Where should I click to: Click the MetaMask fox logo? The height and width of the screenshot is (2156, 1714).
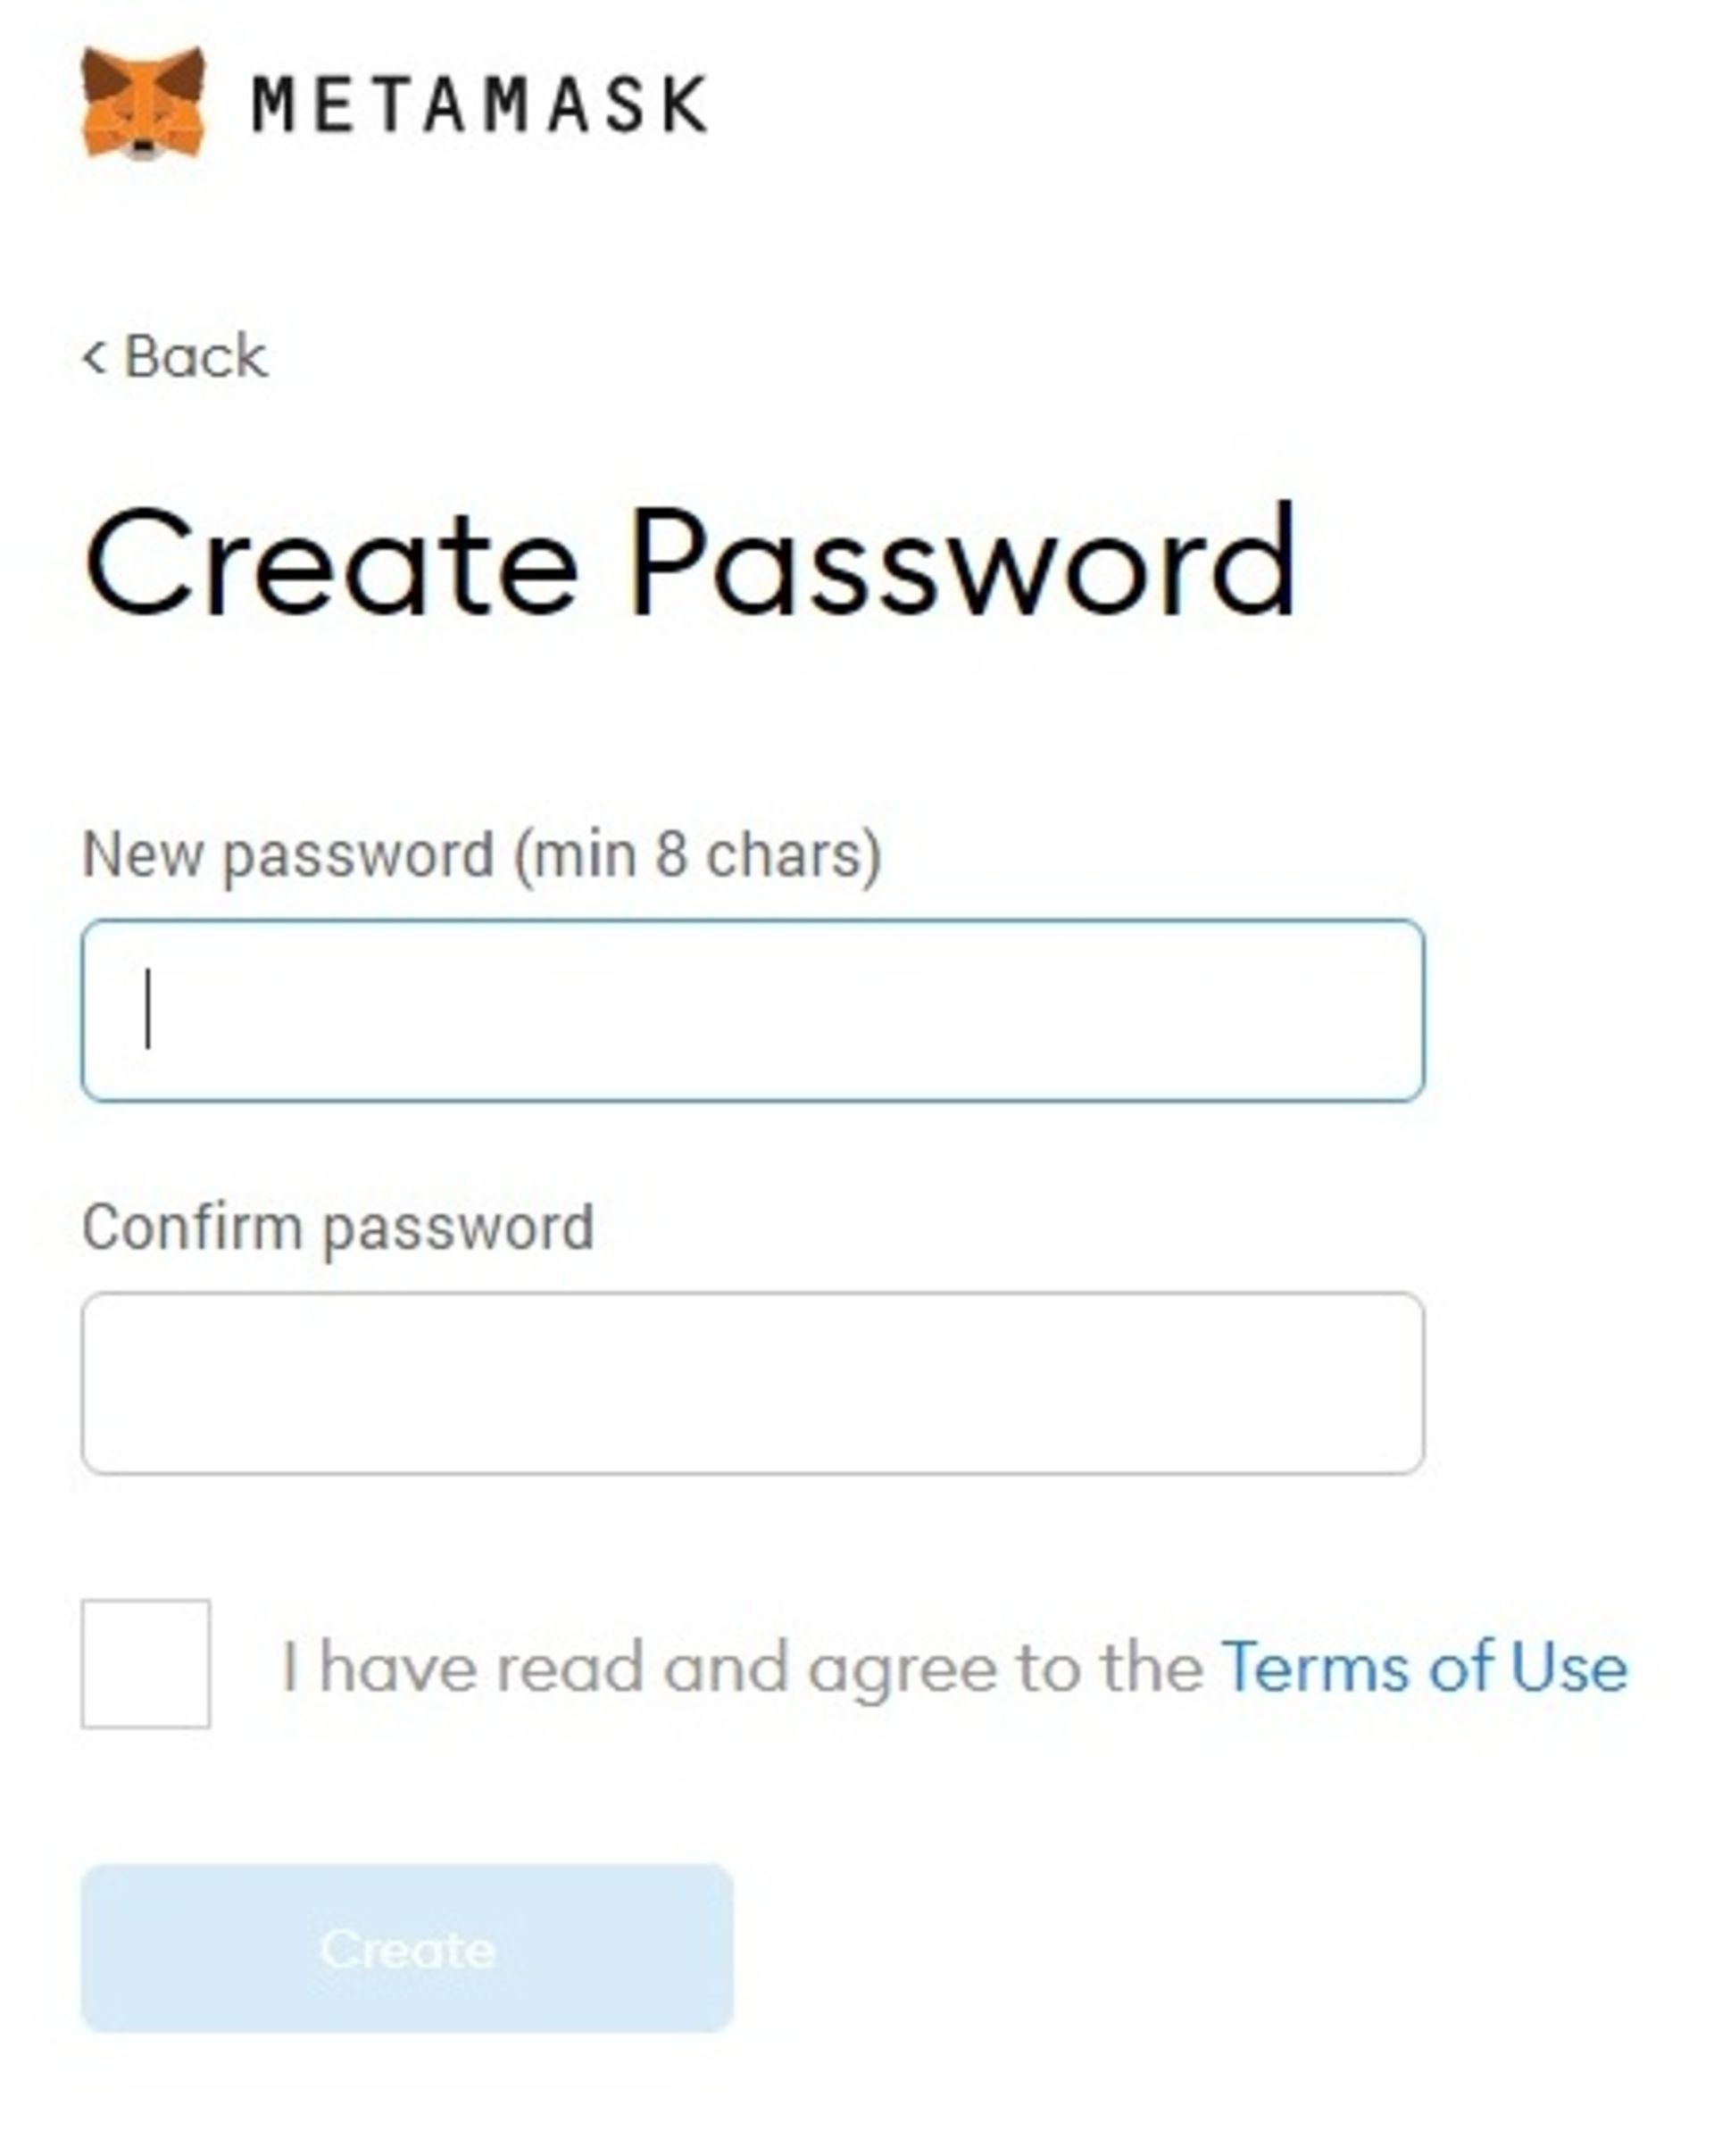[x=143, y=103]
